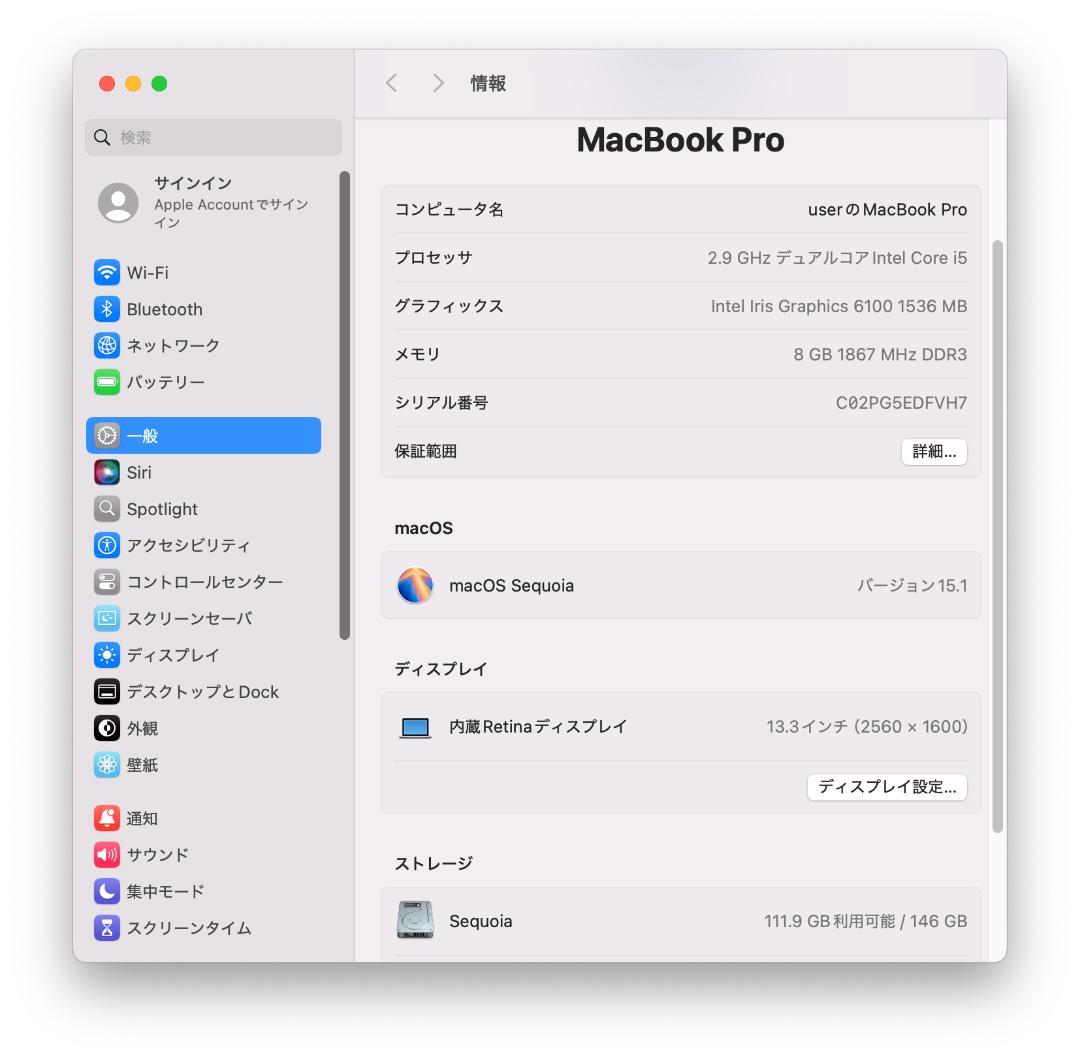The width and height of the screenshot is (1080, 1059).
Task: Open ディスプレイ設定... button
Action: pos(887,787)
